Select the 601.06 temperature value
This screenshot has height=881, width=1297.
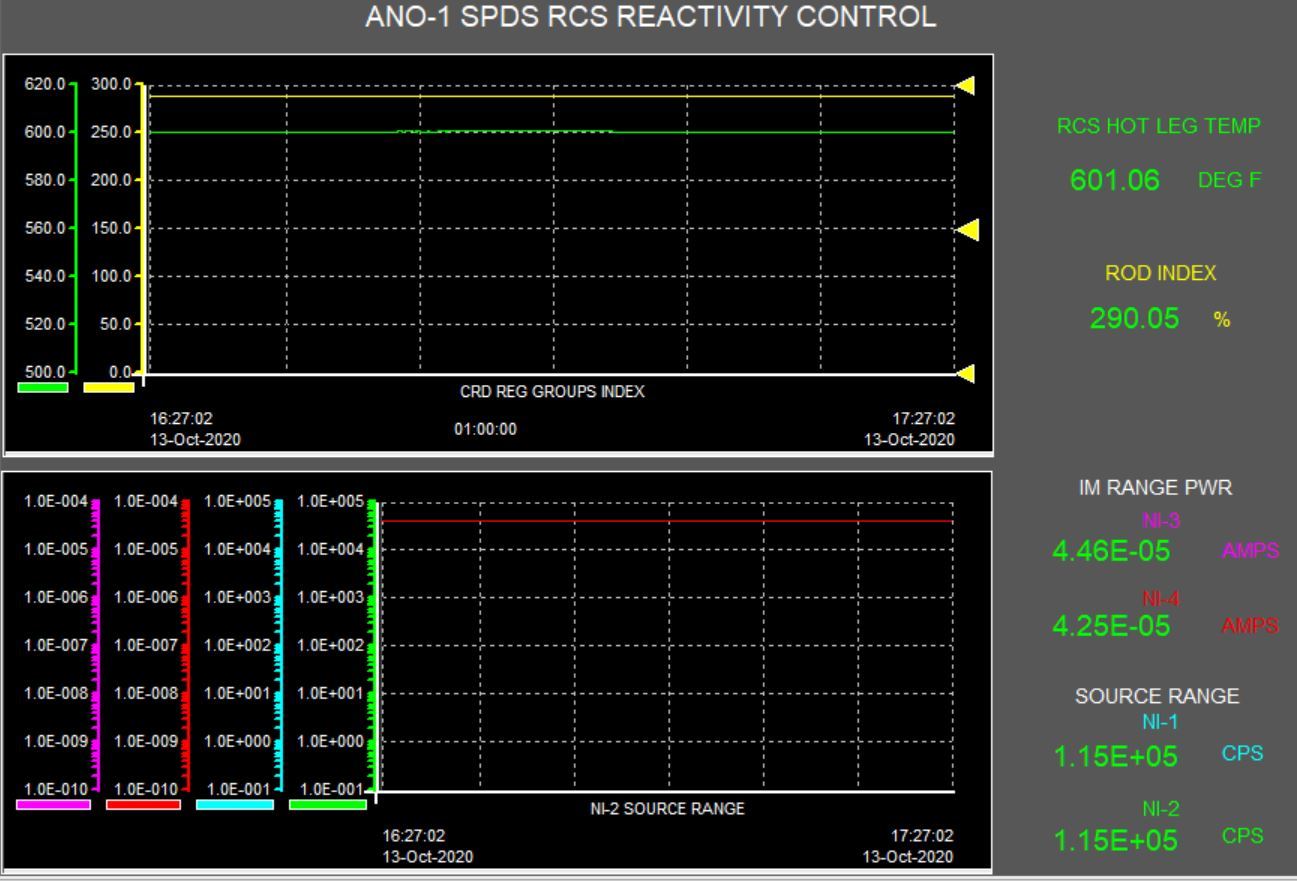pyautogui.click(x=1115, y=181)
